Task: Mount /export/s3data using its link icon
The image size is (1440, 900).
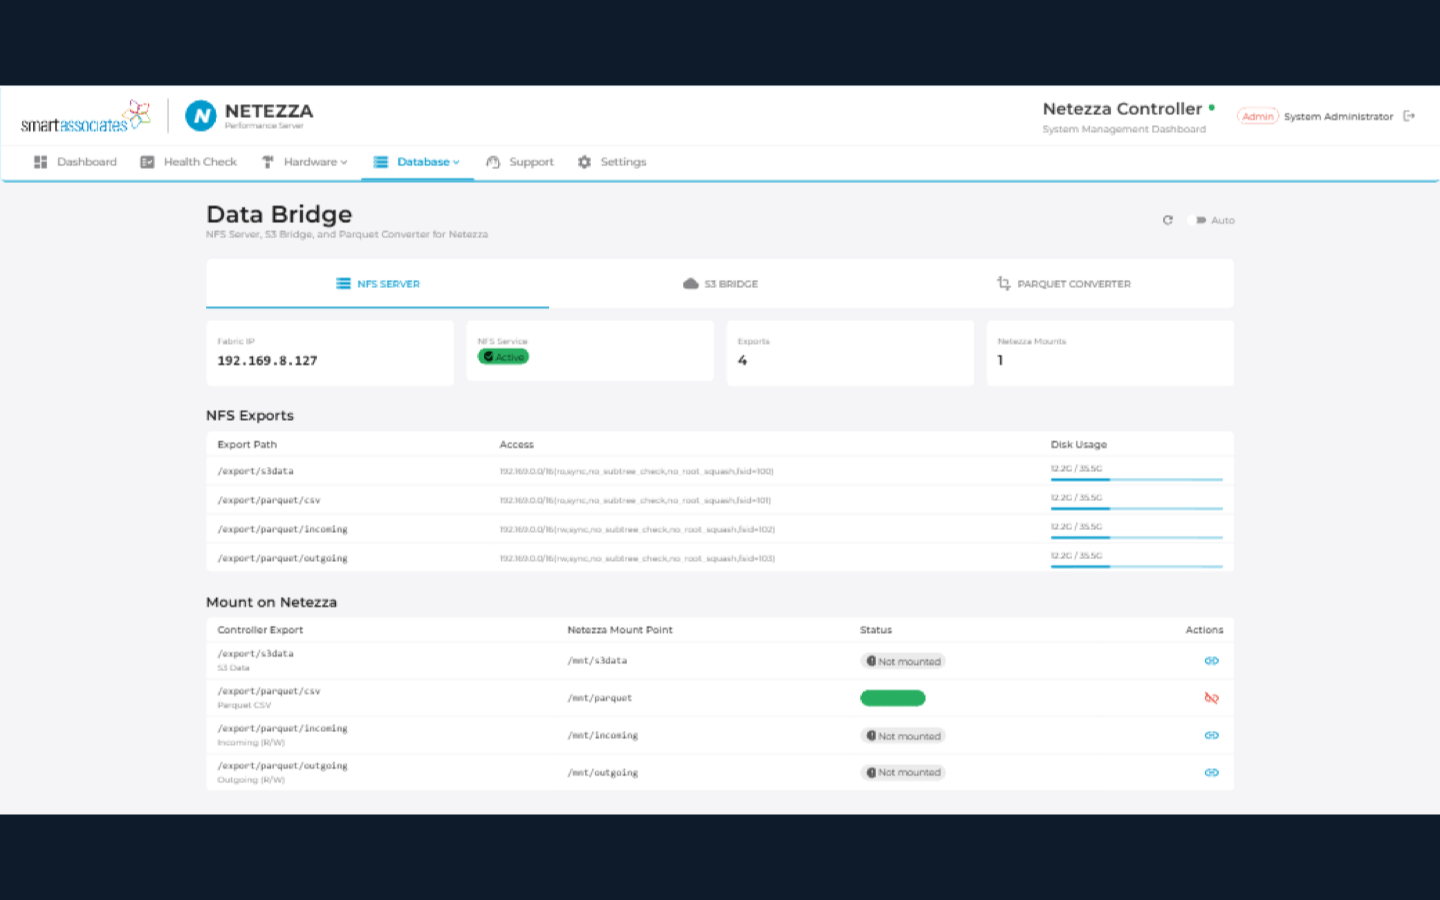Action: click(1211, 660)
